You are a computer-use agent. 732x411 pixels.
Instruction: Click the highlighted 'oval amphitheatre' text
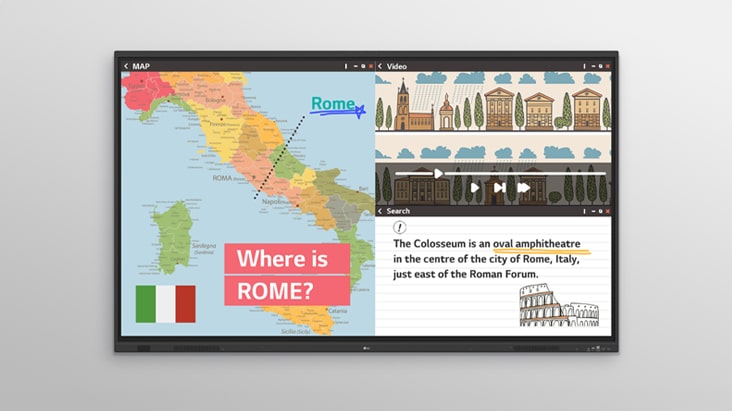tap(536, 243)
